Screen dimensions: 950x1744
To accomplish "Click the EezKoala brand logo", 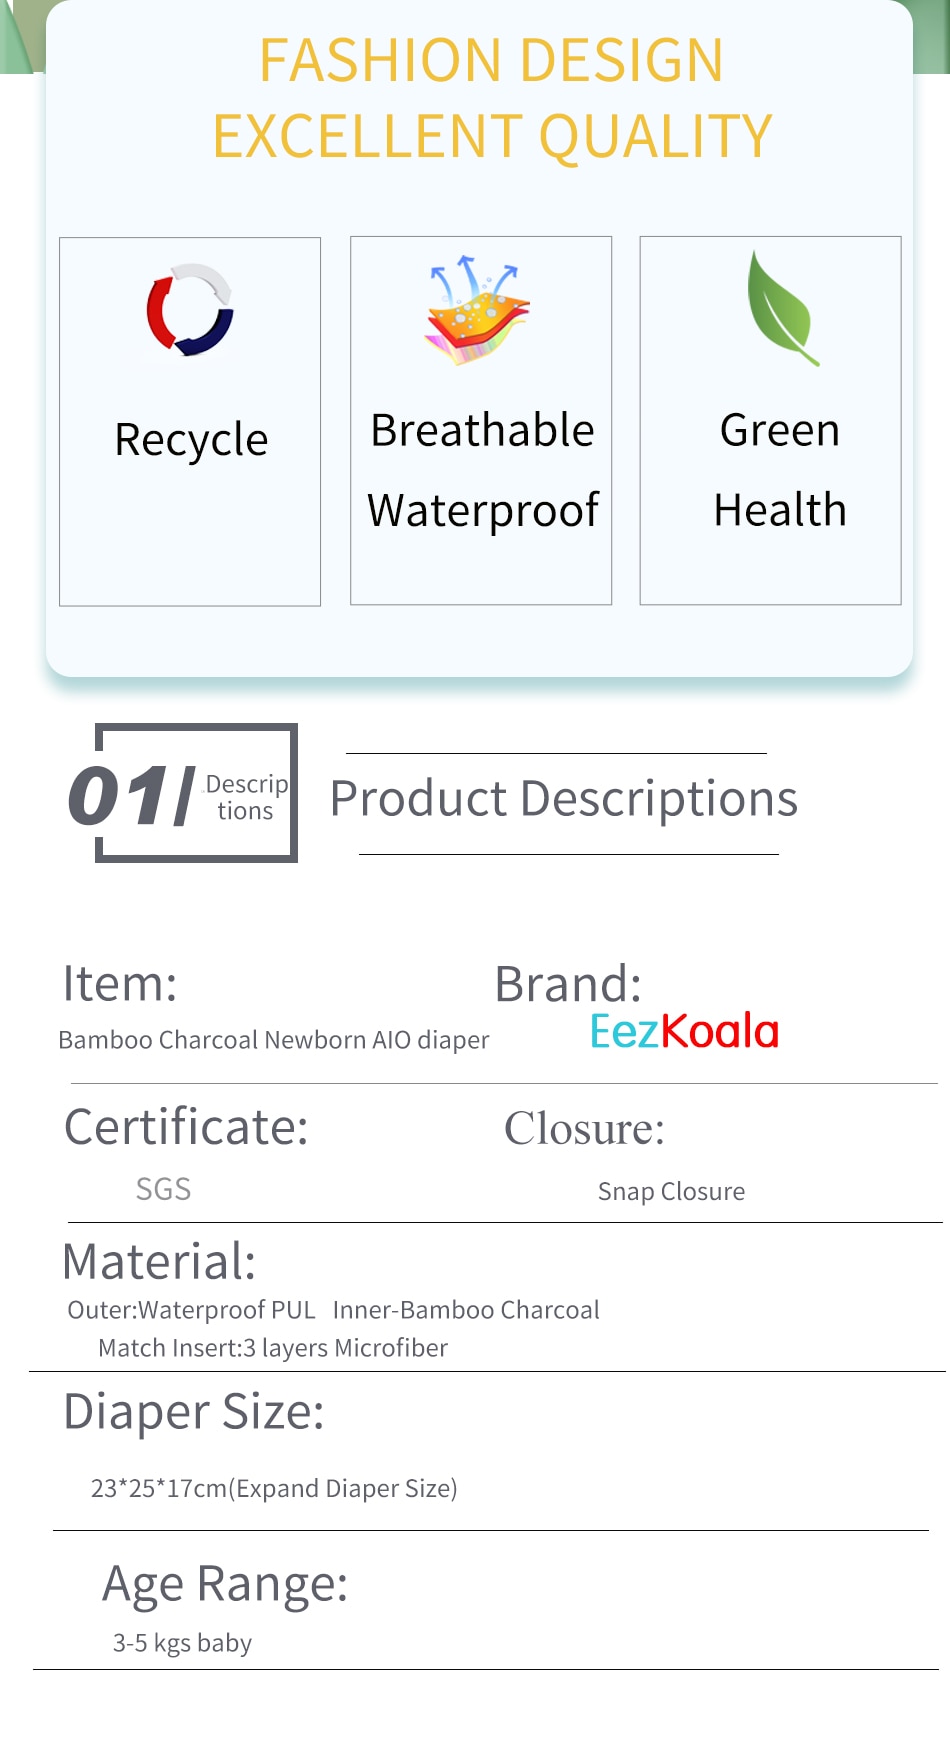I will [x=684, y=1031].
